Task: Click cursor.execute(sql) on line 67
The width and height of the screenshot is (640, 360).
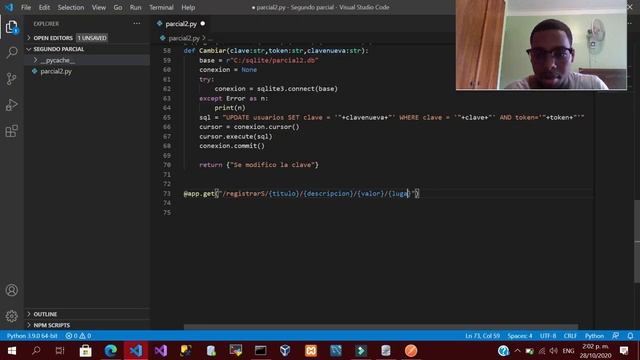Action: pyautogui.click(x=236, y=136)
